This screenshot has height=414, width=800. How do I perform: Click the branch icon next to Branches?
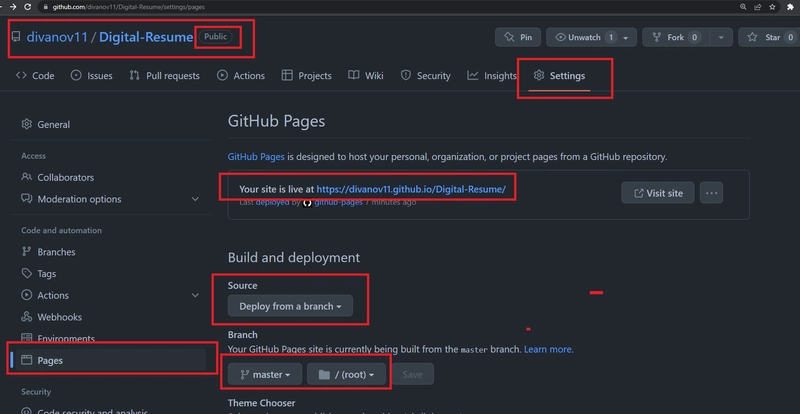point(27,252)
